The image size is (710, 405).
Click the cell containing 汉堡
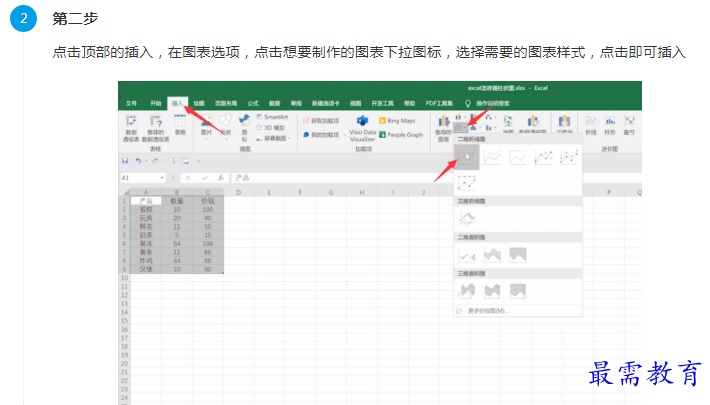click(146, 269)
